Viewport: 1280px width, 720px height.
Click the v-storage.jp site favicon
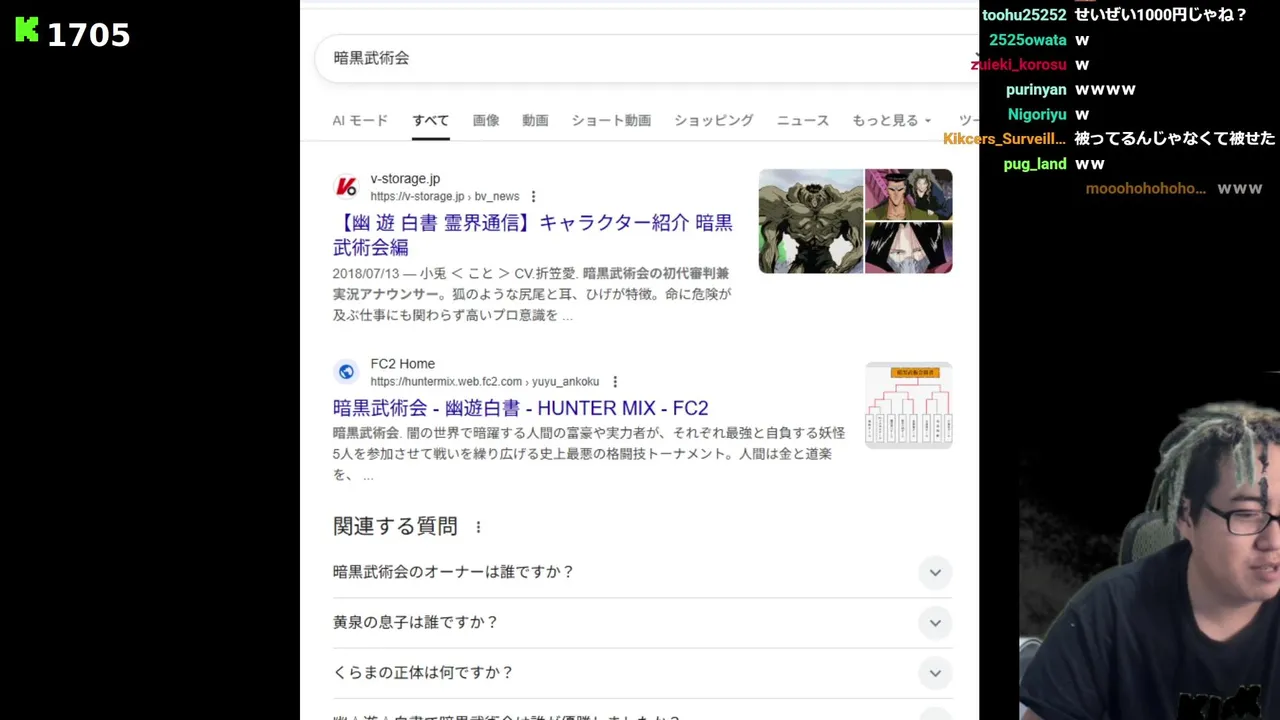346,187
